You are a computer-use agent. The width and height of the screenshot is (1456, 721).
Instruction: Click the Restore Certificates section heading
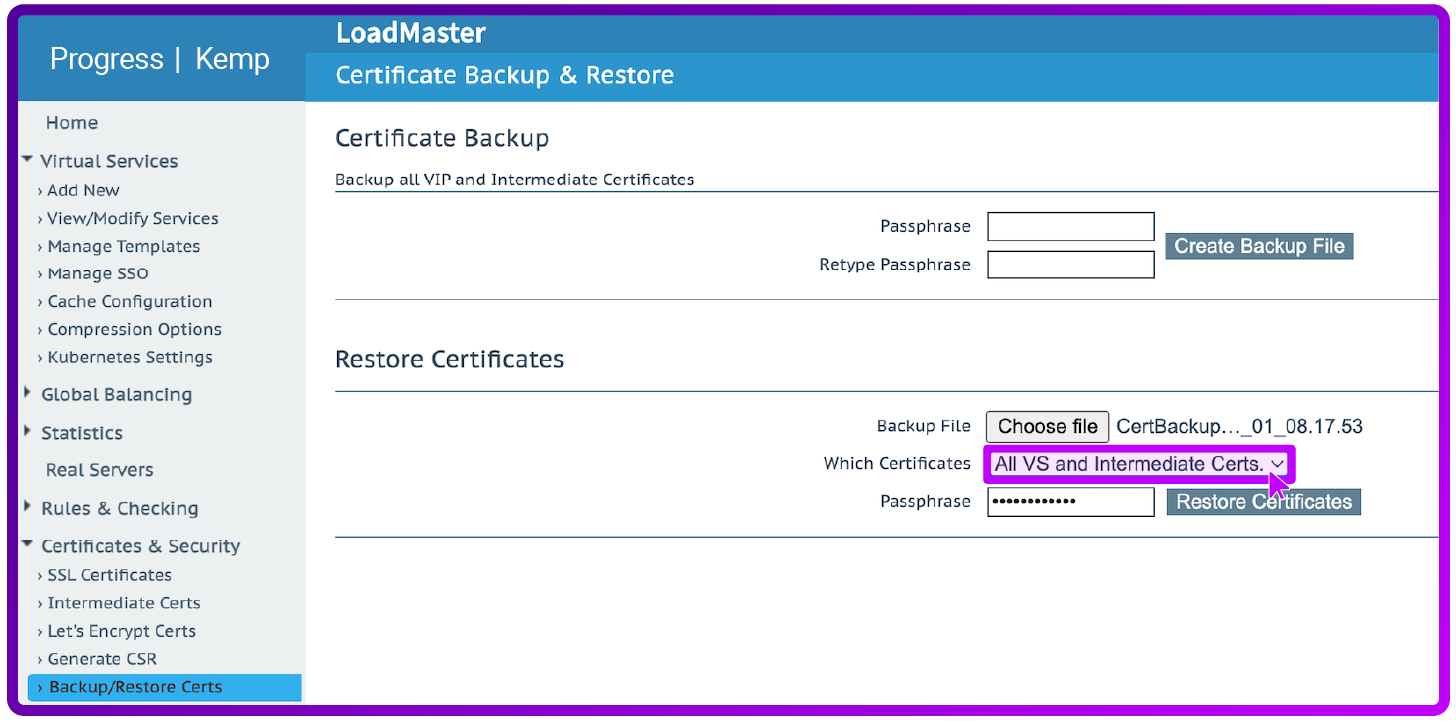pyautogui.click(x=450, y=358)
